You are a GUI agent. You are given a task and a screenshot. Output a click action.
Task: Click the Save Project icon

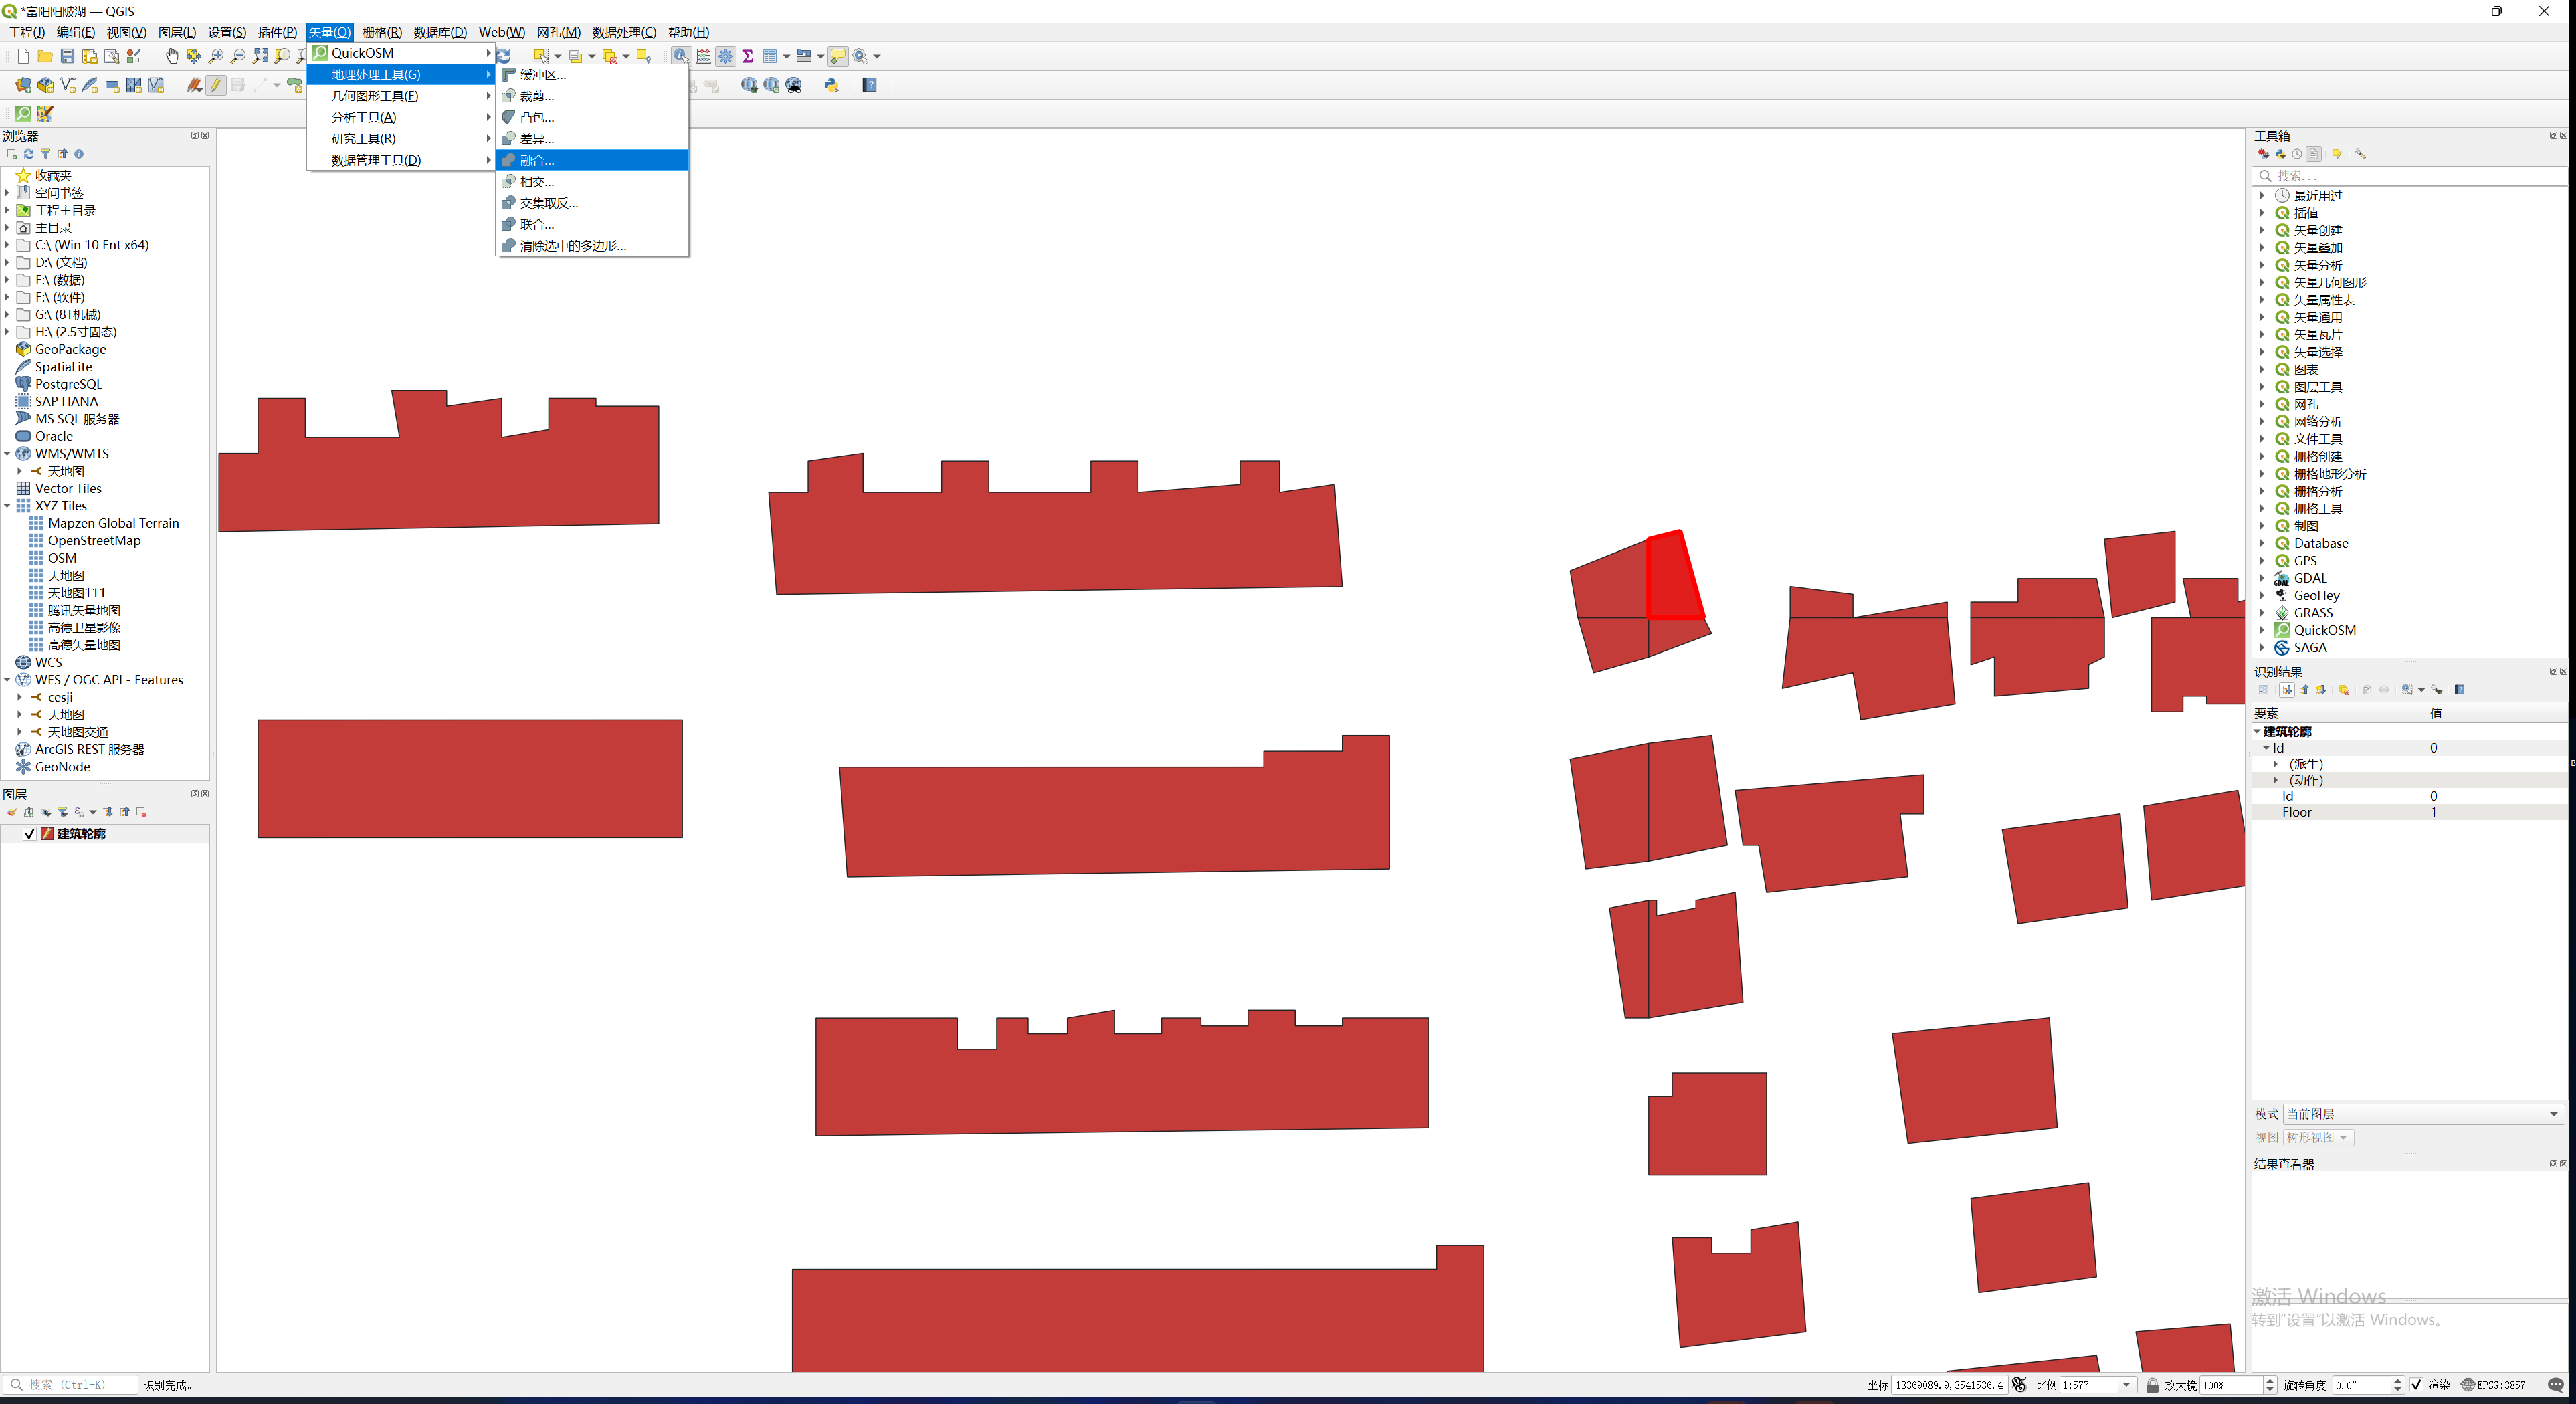(x=67, y=56)
